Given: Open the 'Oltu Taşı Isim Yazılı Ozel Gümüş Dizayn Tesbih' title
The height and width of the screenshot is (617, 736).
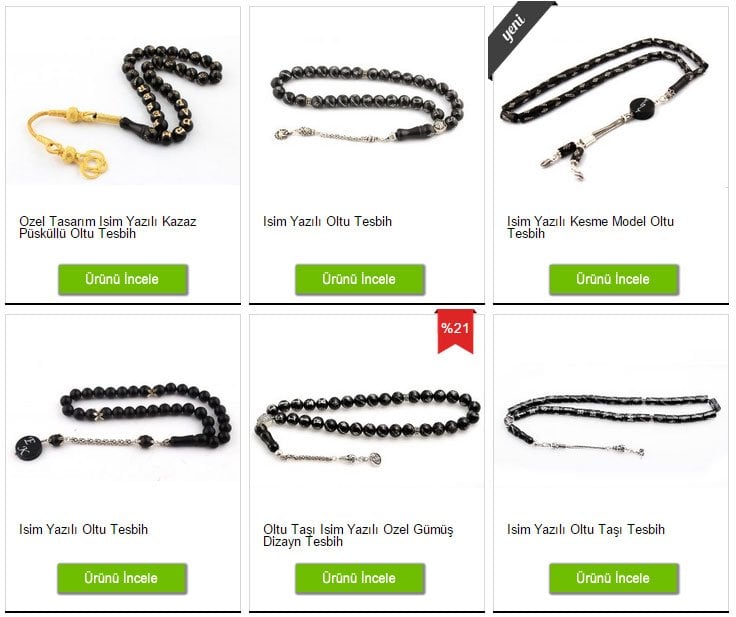Looking at the screenshot, I should click(x=358, y=535).
